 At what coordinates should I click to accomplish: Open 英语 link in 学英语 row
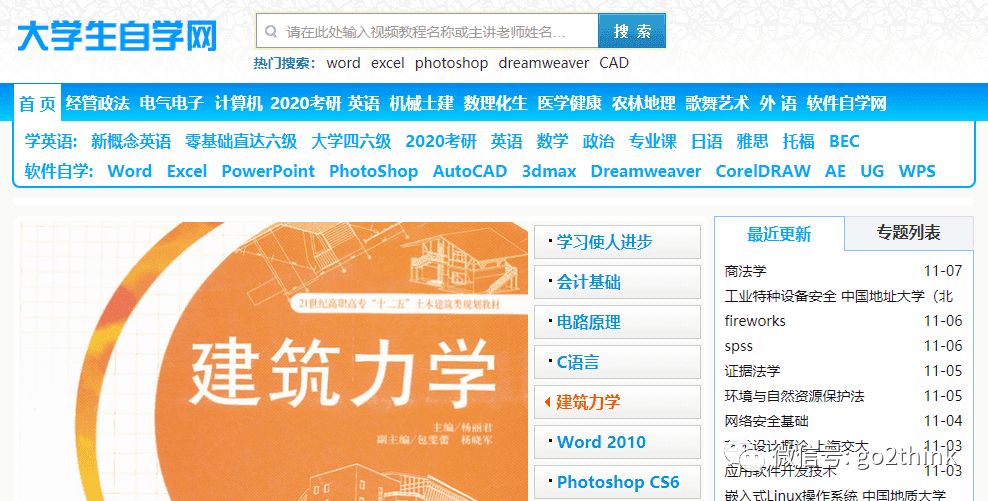click(507, 141)
